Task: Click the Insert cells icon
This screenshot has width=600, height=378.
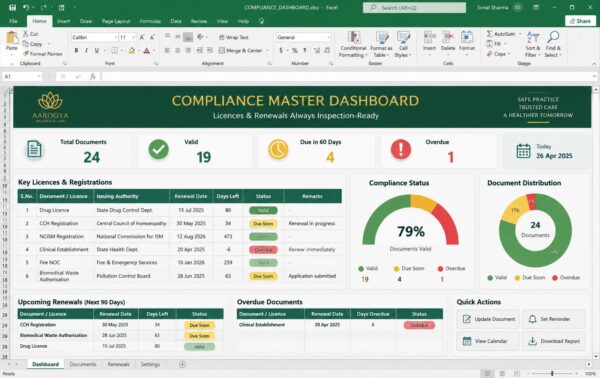Action: [429, 38]
